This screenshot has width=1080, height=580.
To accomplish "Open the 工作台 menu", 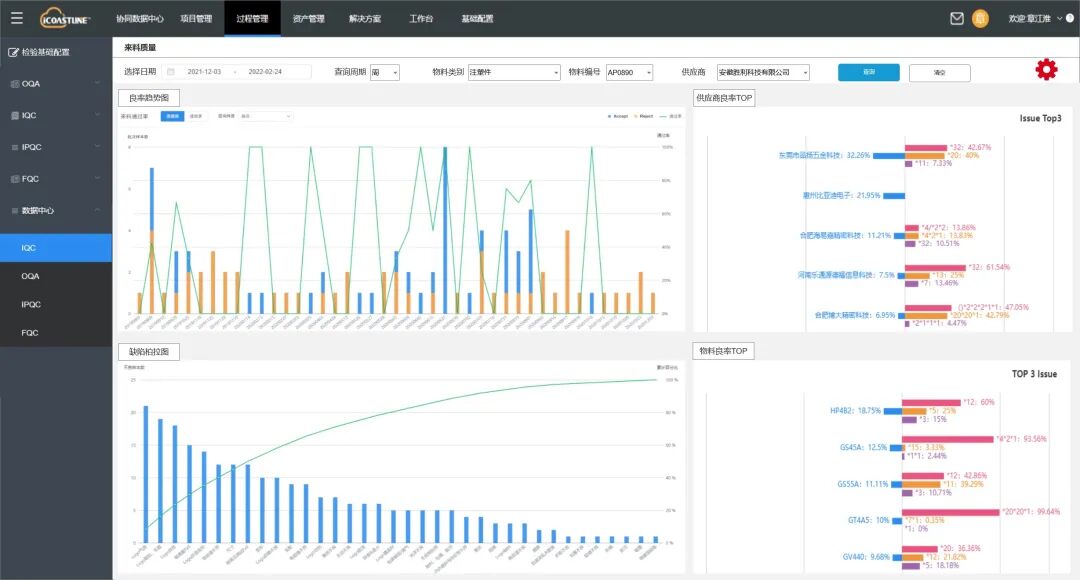I will 421,19.
